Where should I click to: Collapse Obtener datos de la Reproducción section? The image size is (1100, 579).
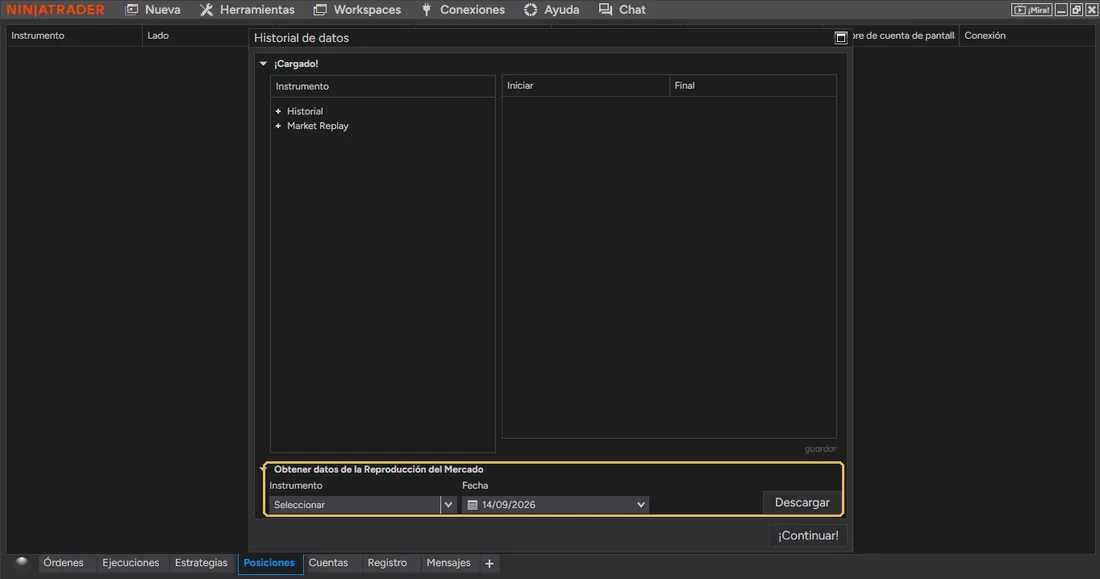[264, 469]
